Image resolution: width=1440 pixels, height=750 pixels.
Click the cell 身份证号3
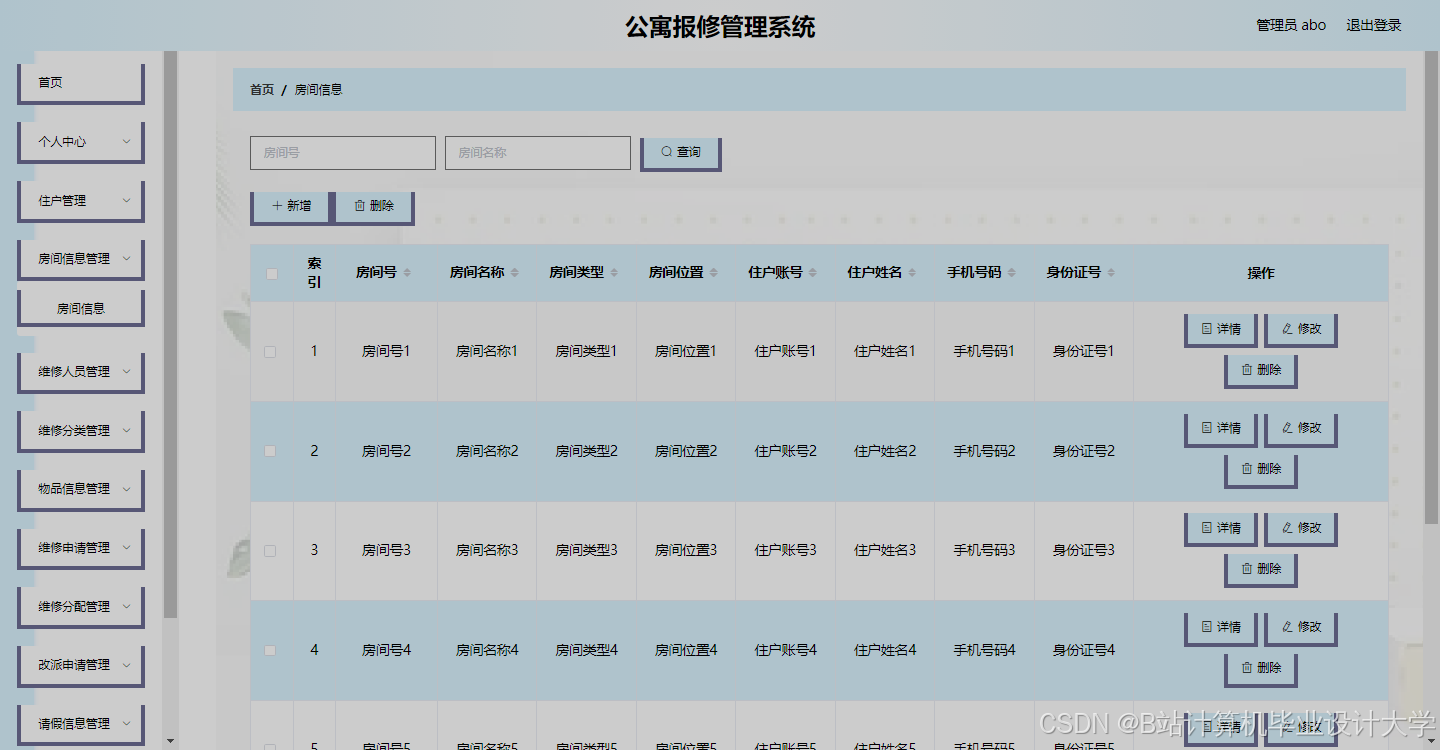pos(1084,551)
